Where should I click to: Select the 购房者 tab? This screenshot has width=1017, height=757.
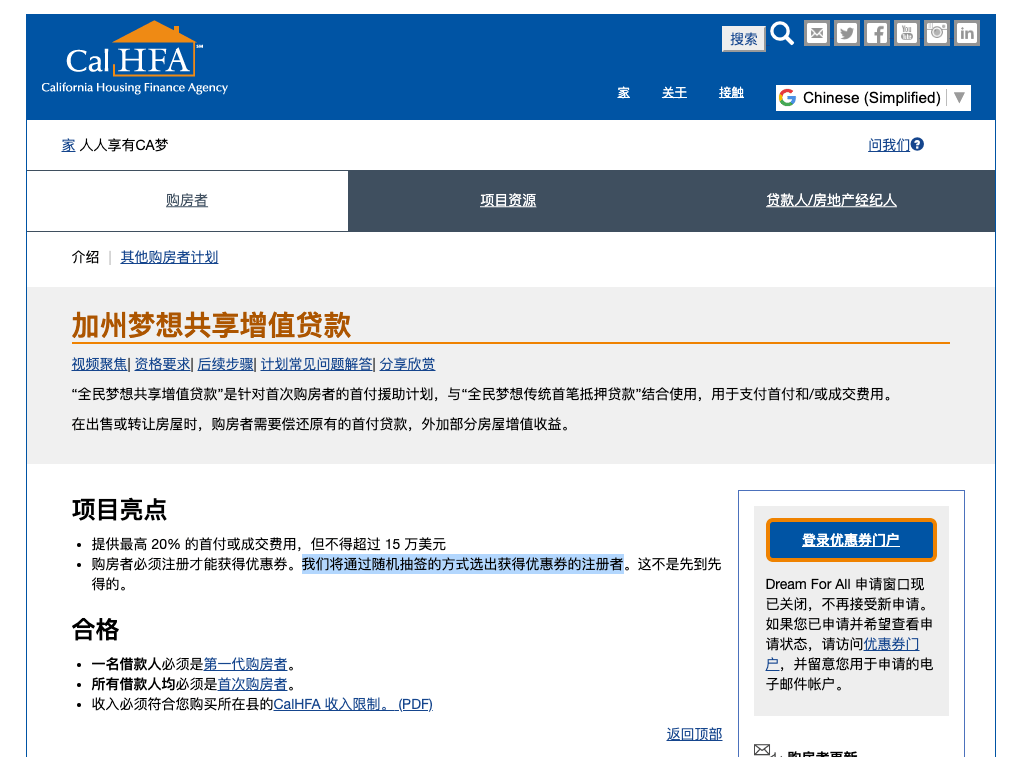187,201
